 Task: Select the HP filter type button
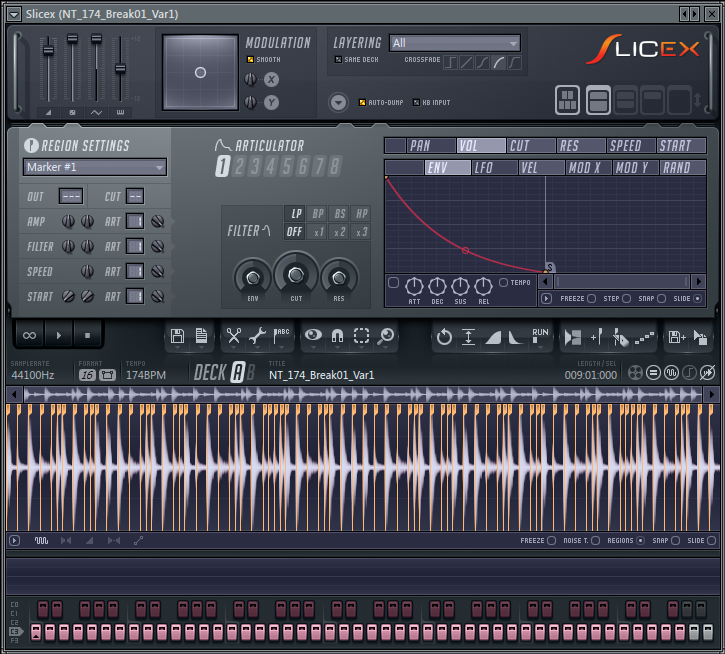click(x=362, y=213)
